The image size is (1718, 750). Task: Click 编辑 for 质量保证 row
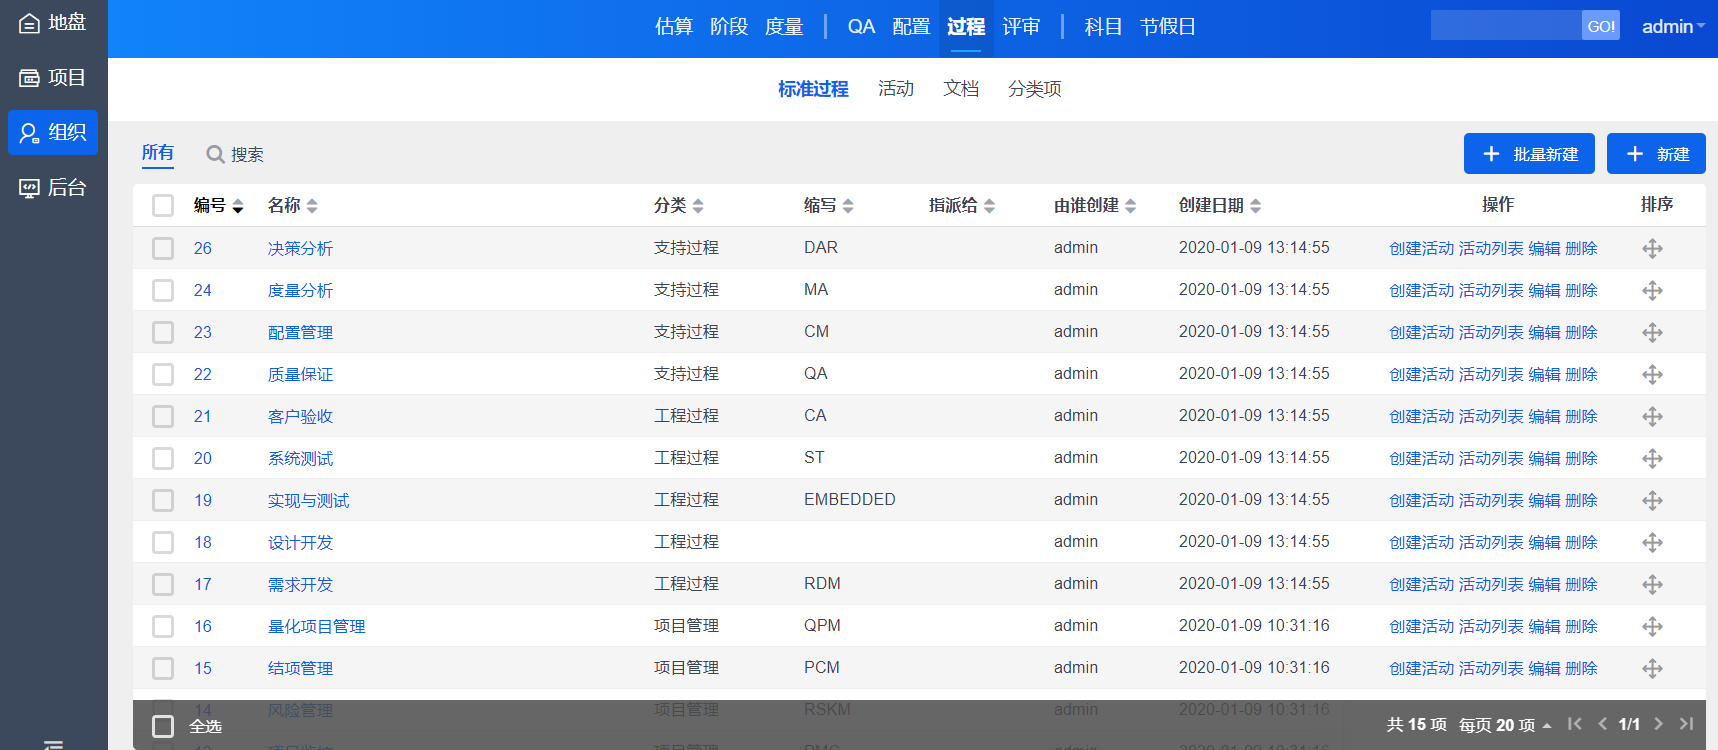tap(1545, 374)
